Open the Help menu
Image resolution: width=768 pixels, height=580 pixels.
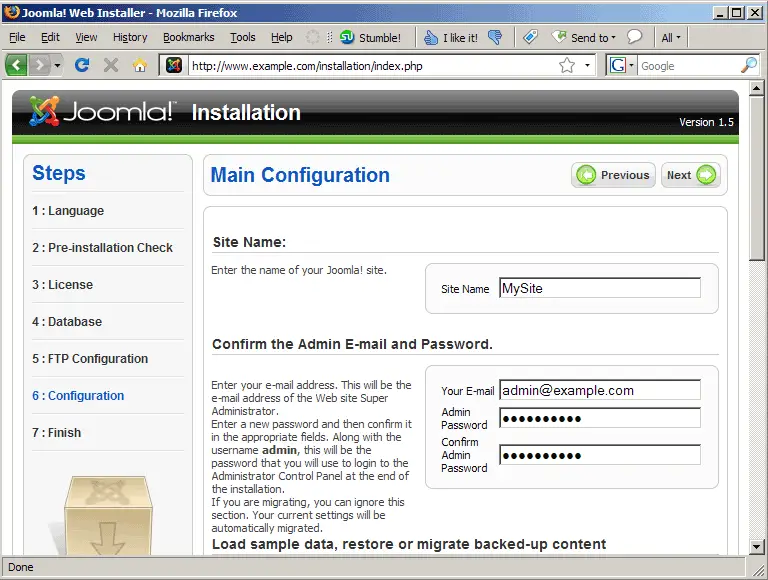pos(282,37)
